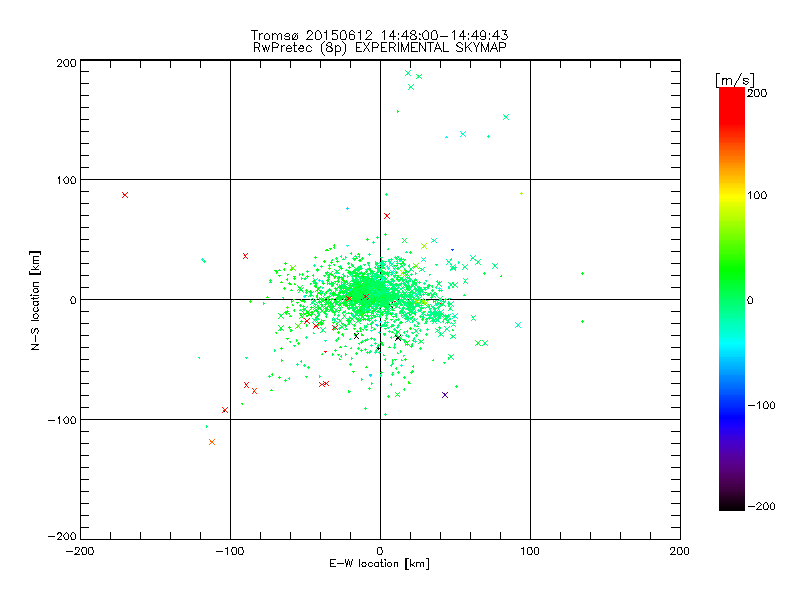Select the 'E-W location [km]' axis label
This screenshot has height=600, width=800.
click(x=379, y=564)
